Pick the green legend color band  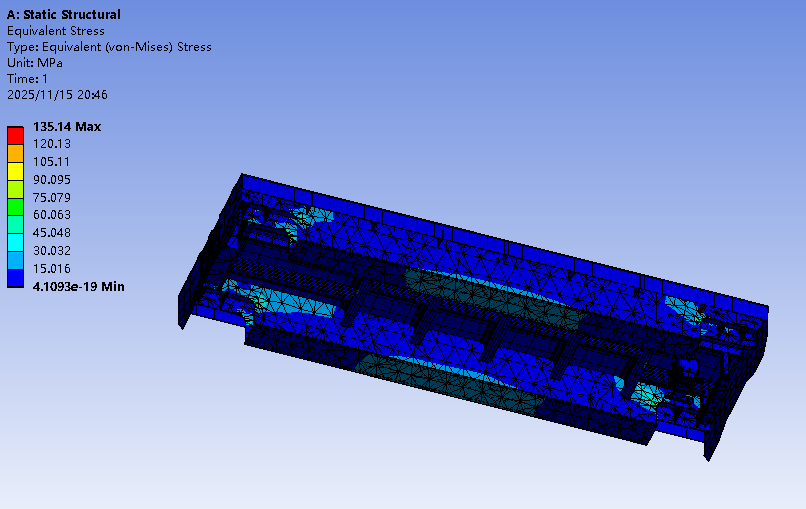coord(15,207)
